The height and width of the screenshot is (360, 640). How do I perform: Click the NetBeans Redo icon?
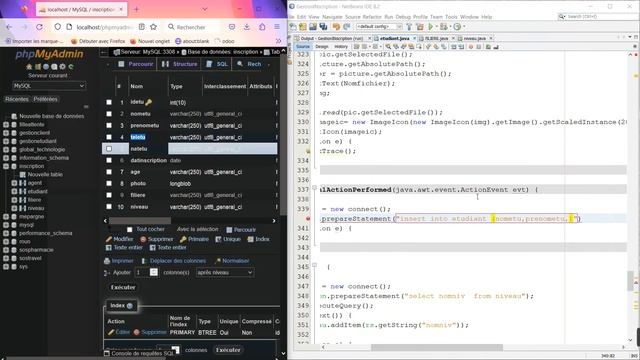pos(346,27)
